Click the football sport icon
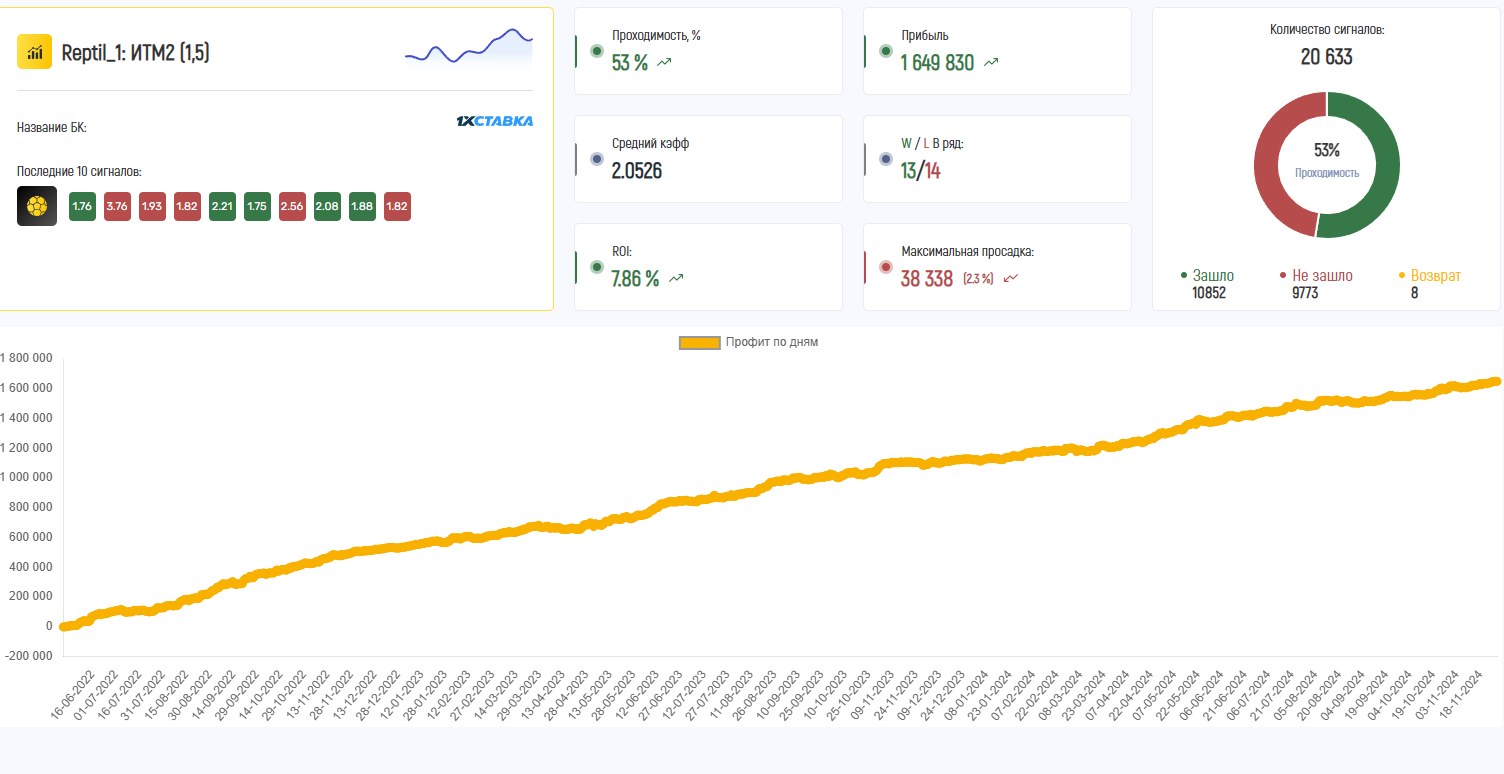Image resolution: width=1504 pixels, height=774 pixels. (37, 206)
